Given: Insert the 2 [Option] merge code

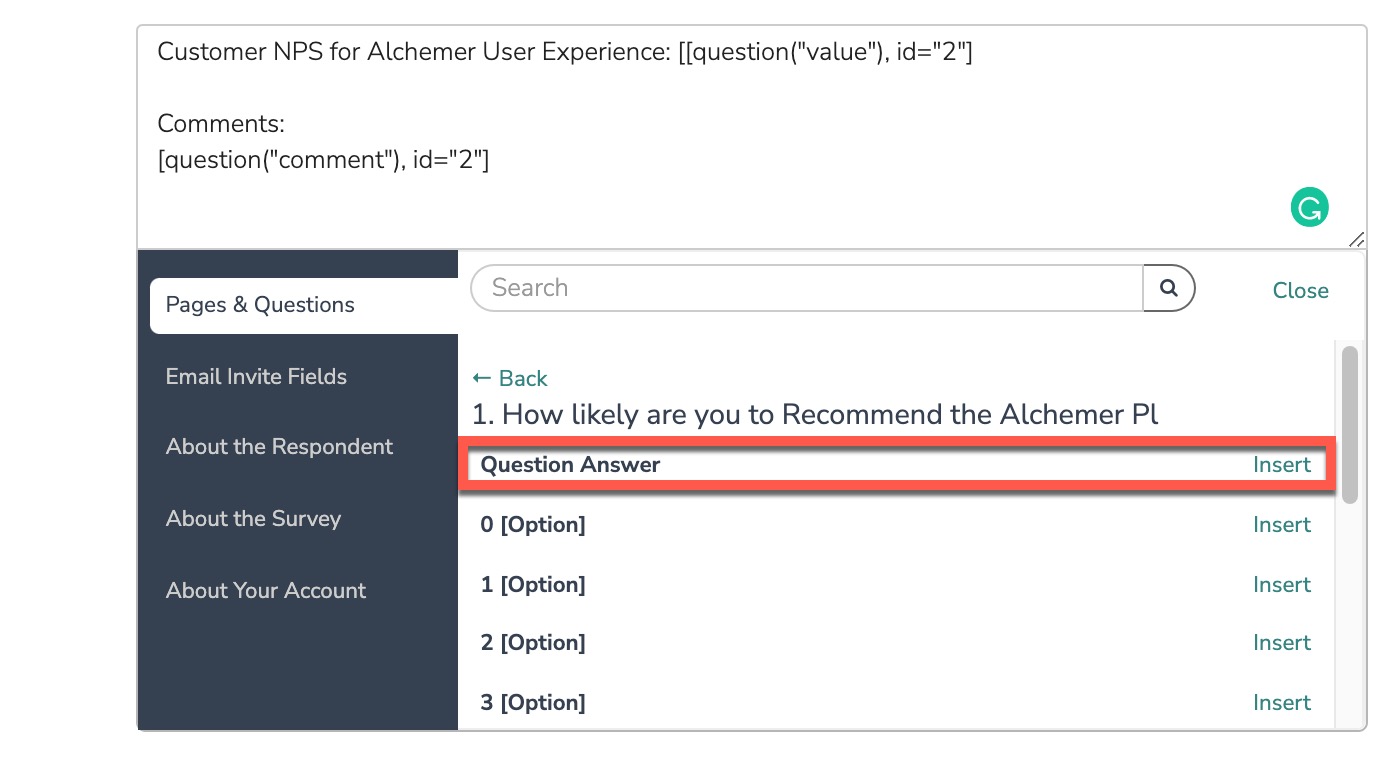Looking at the screenshot, I should click(x=1281, y=643).
